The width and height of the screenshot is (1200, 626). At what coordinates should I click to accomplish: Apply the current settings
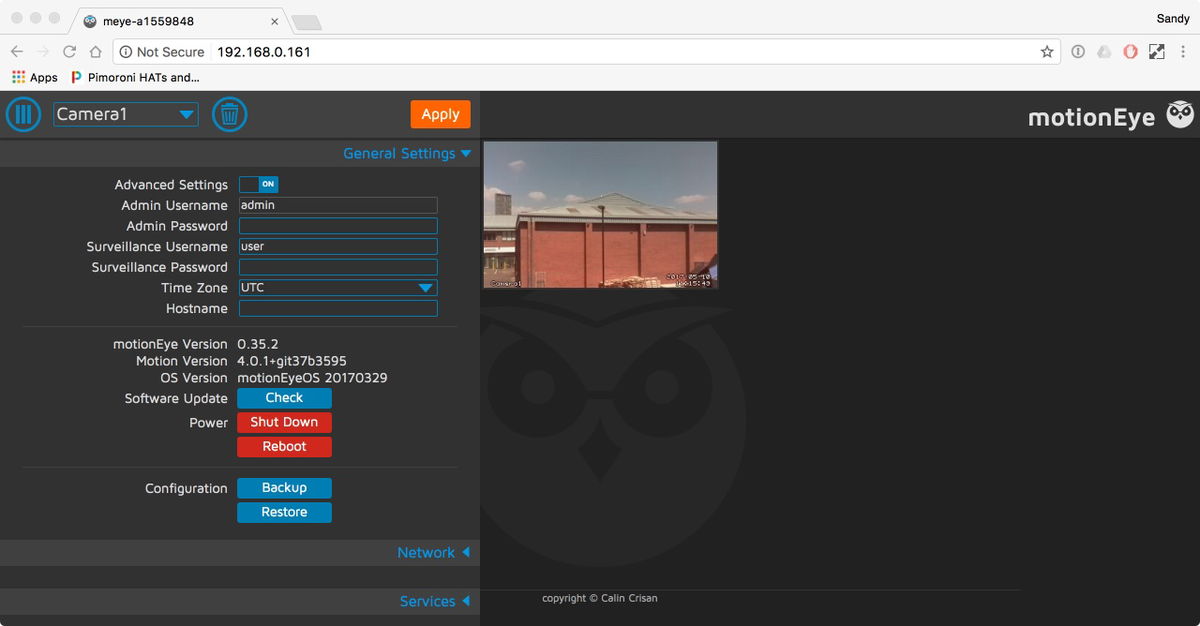(440, 114)
